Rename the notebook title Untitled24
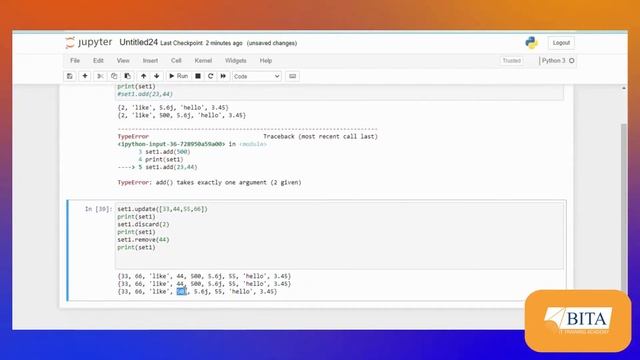The height and width of the screenshot is (360, 640). [x=138, y=42]
